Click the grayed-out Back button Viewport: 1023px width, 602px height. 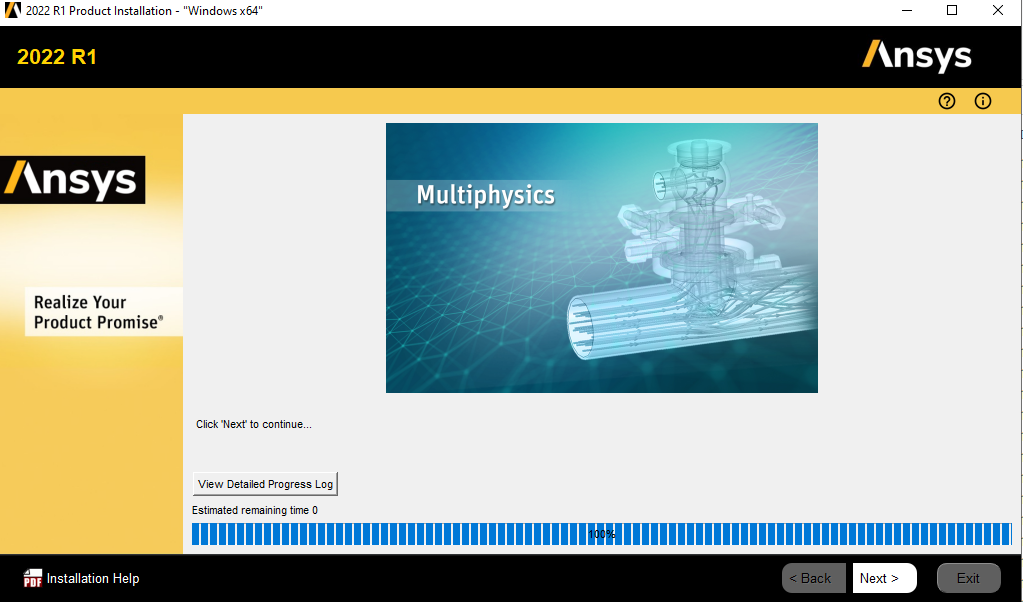814,579
